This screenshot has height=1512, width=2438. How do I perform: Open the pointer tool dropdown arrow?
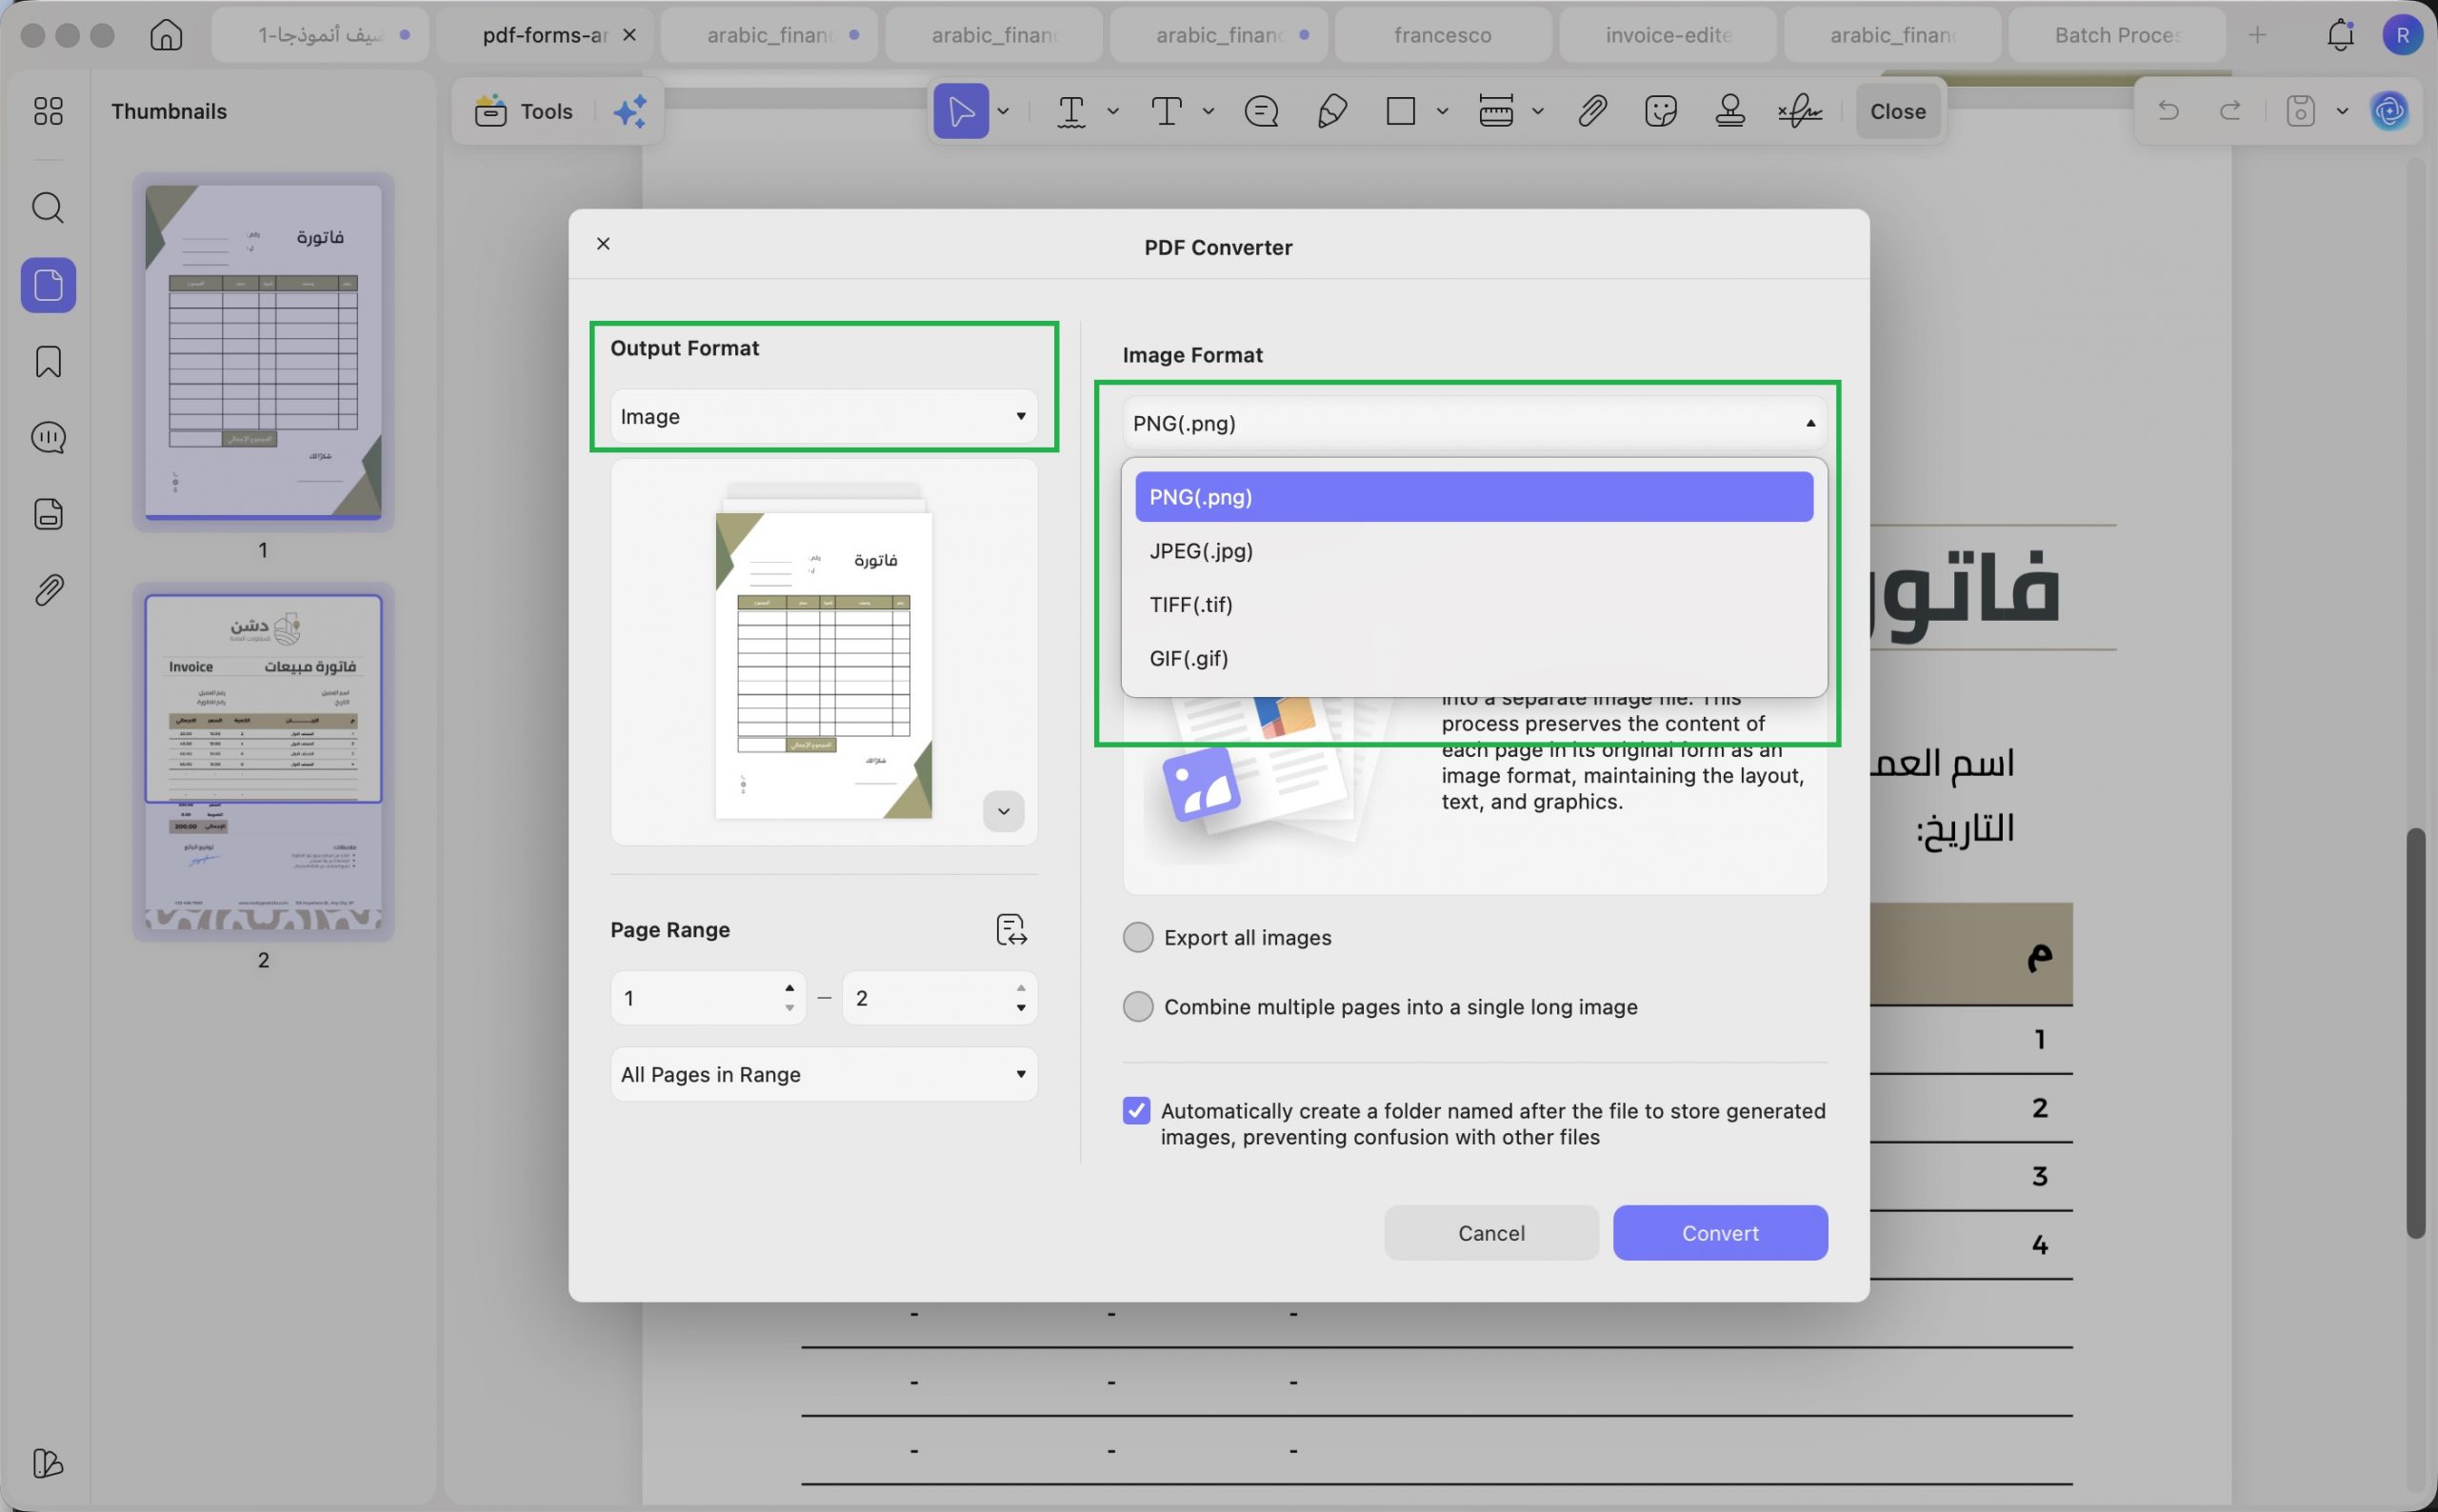pos(1003,111)
